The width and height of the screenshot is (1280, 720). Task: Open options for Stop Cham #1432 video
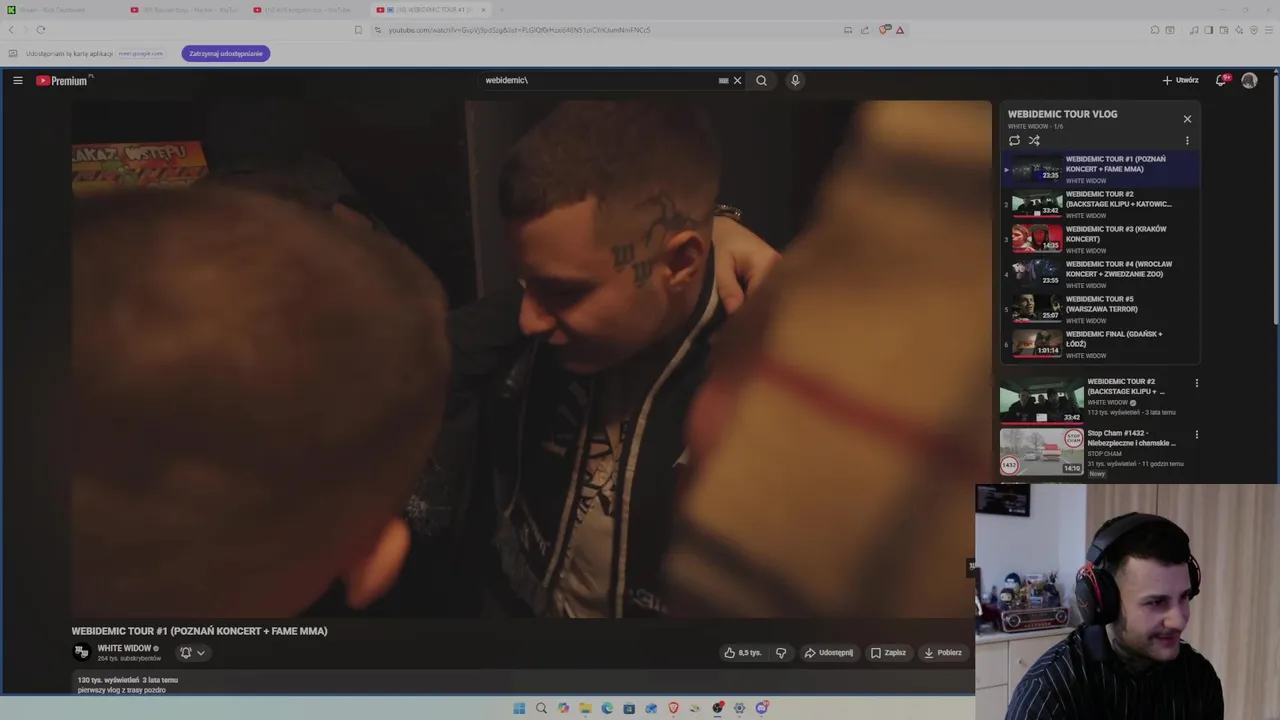click(x=1196, y=435)
